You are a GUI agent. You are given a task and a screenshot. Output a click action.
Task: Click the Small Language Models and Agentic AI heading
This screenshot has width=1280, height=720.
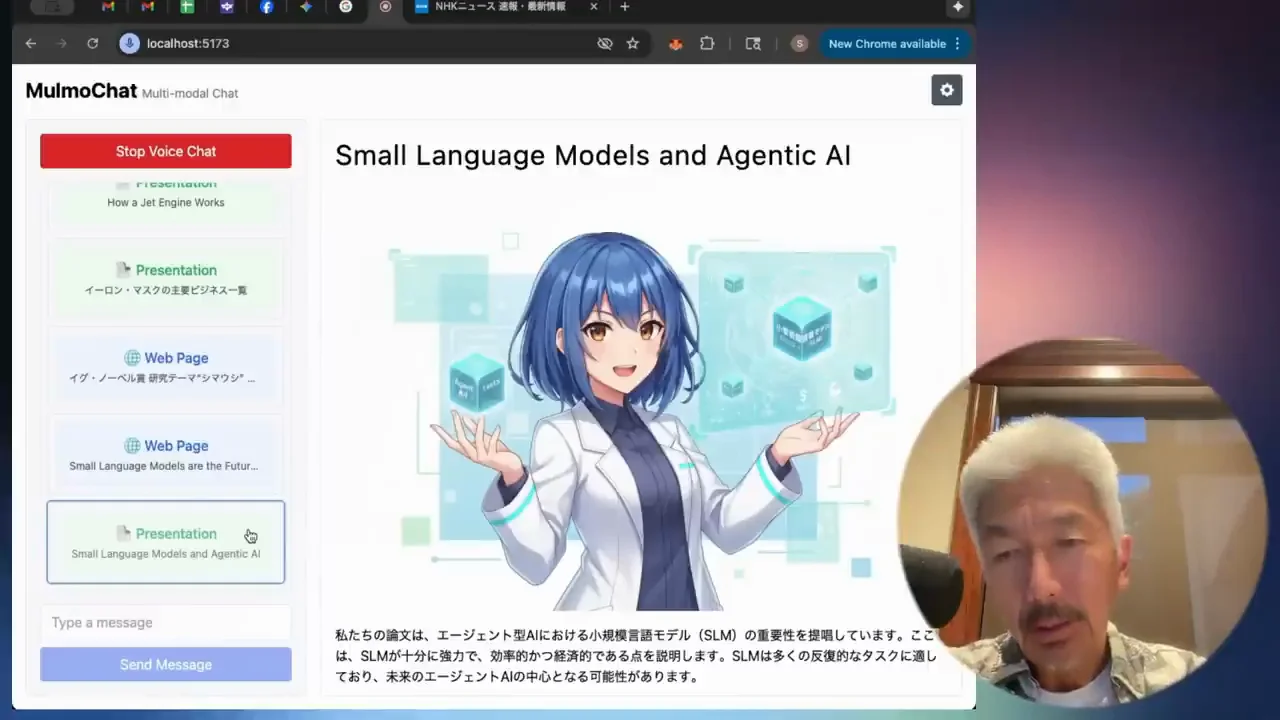(593, 155)
